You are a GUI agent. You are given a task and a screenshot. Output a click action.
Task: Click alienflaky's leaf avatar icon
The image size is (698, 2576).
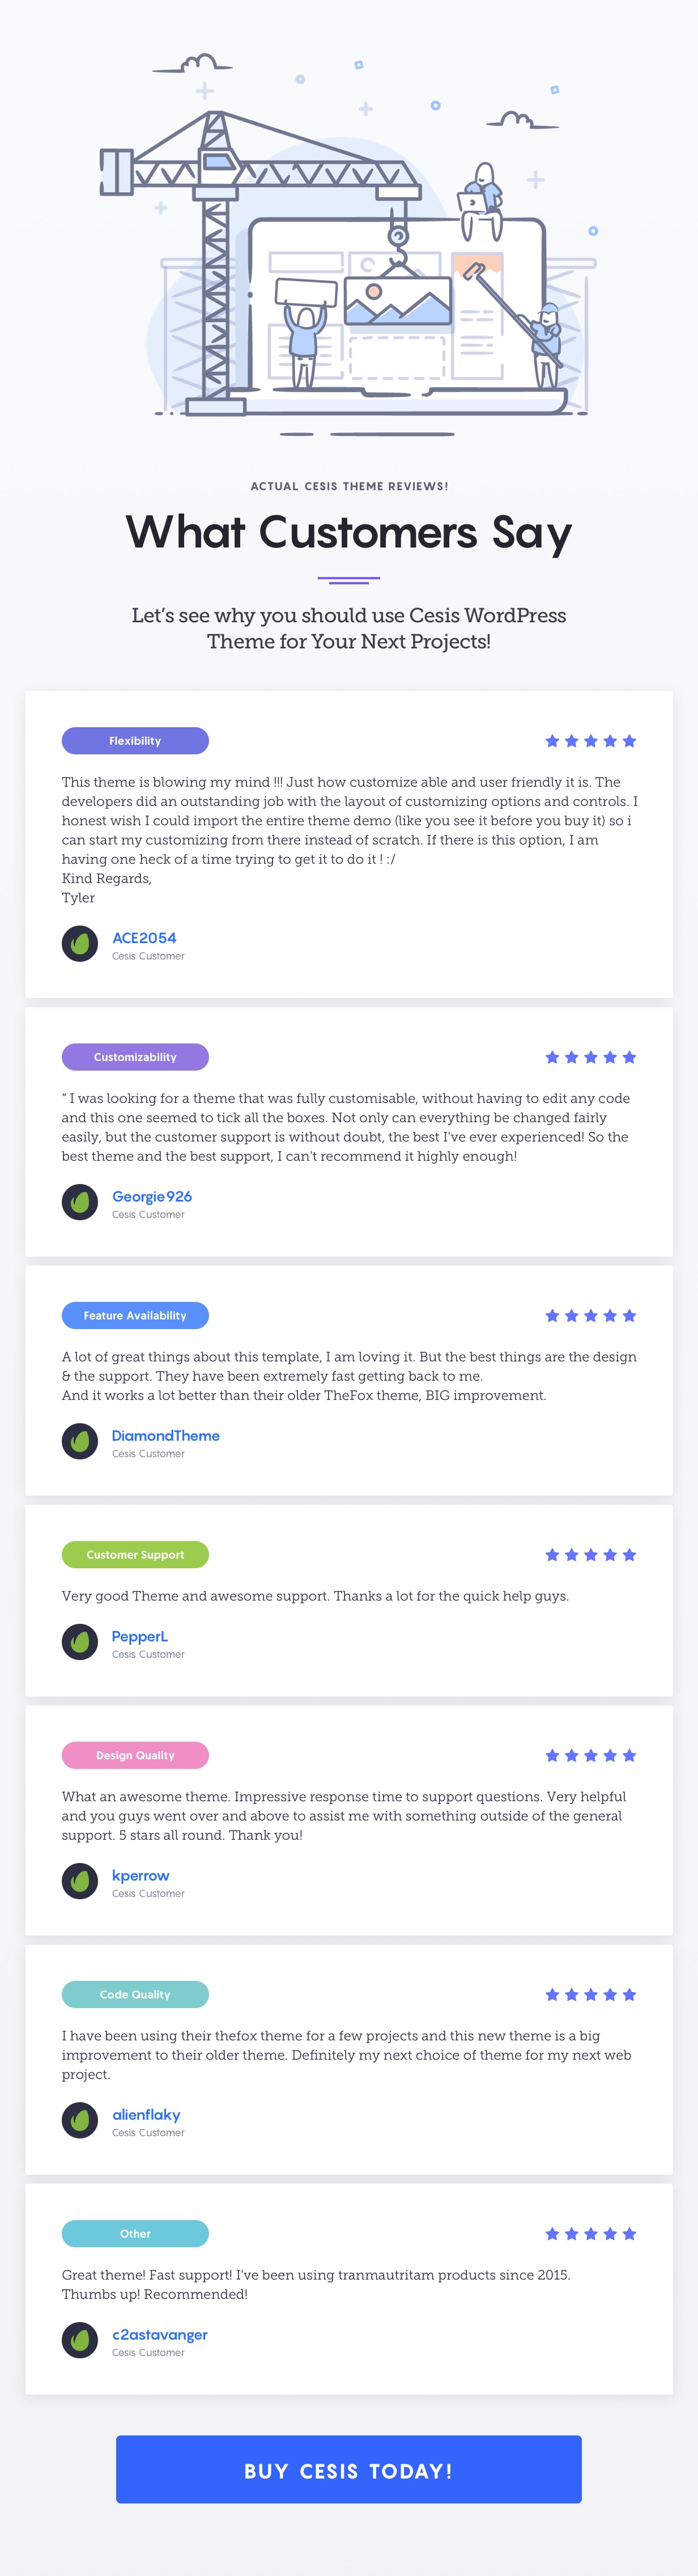(80, 2120)
